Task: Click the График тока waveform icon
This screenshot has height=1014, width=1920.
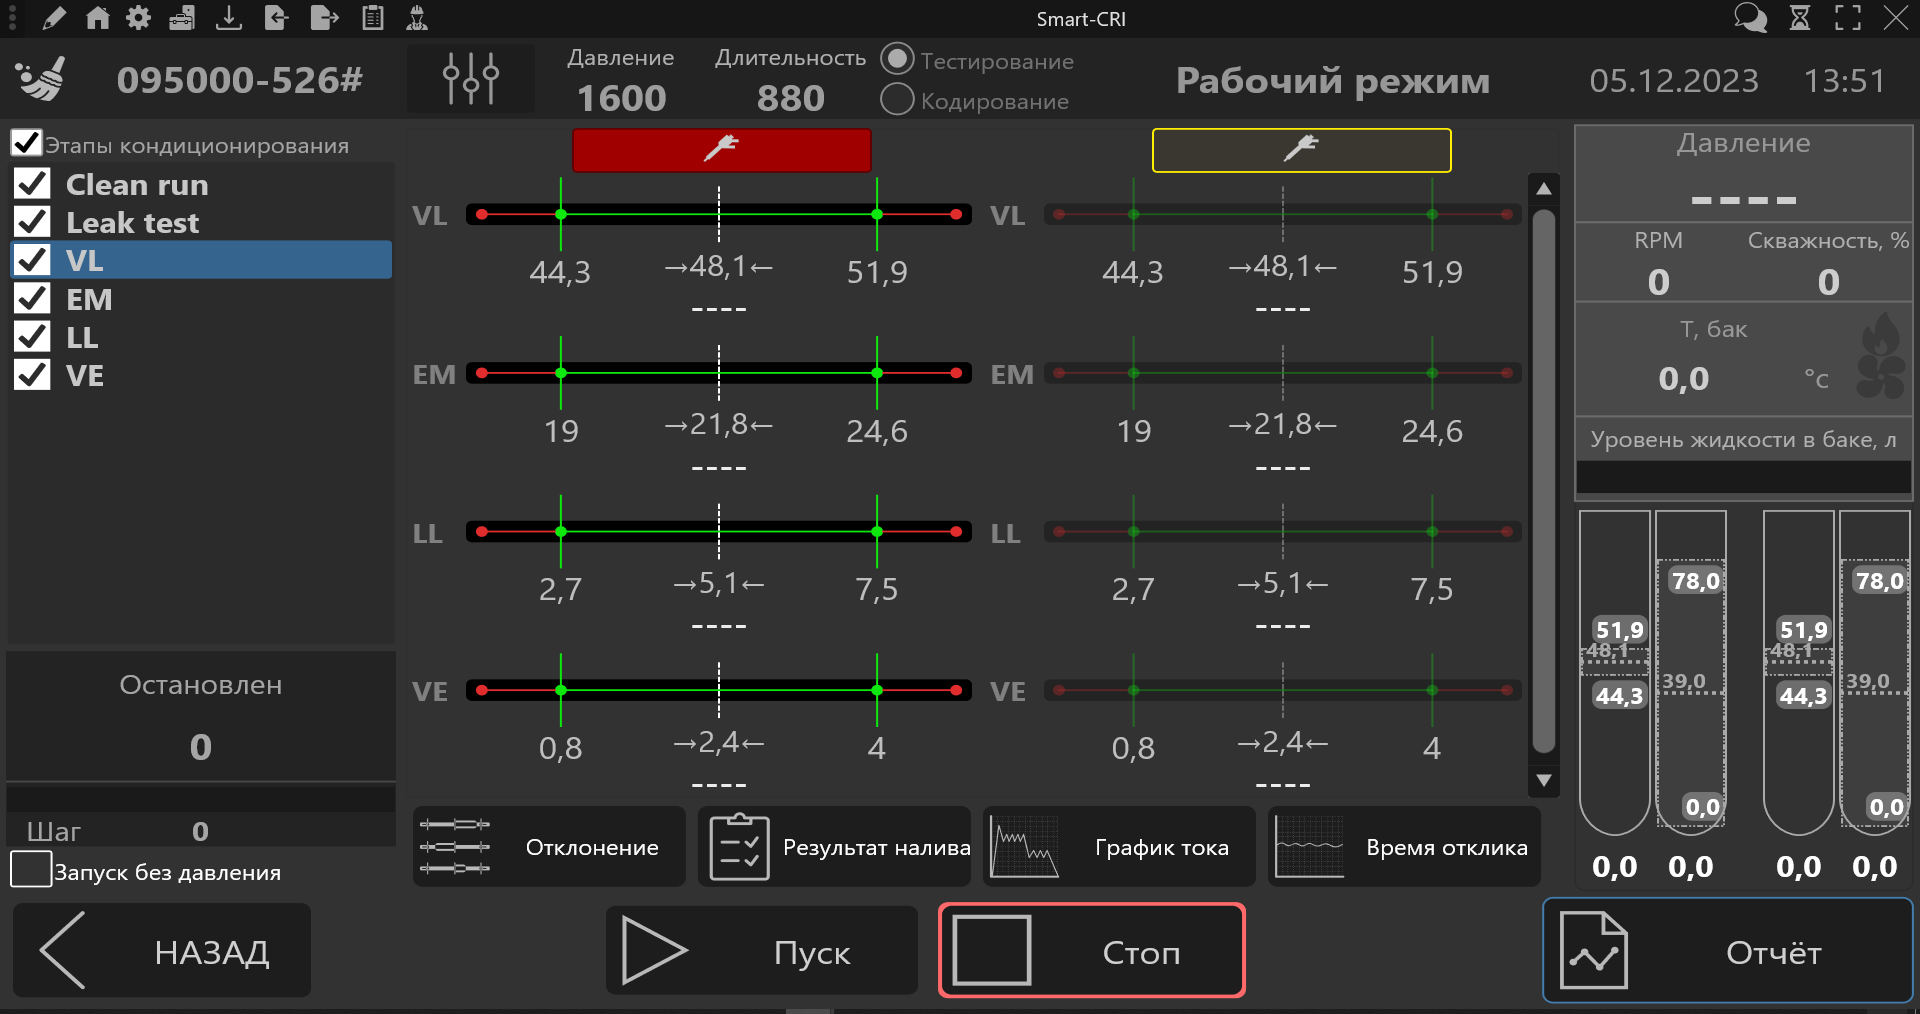Action: [x=1023, y=847]
